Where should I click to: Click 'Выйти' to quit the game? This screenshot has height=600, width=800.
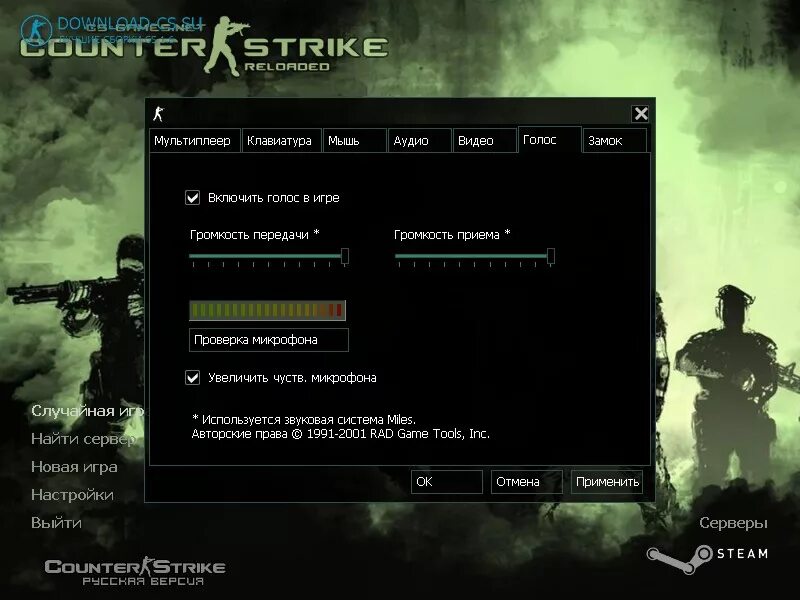pyautogui.click(x=57, y=523)
